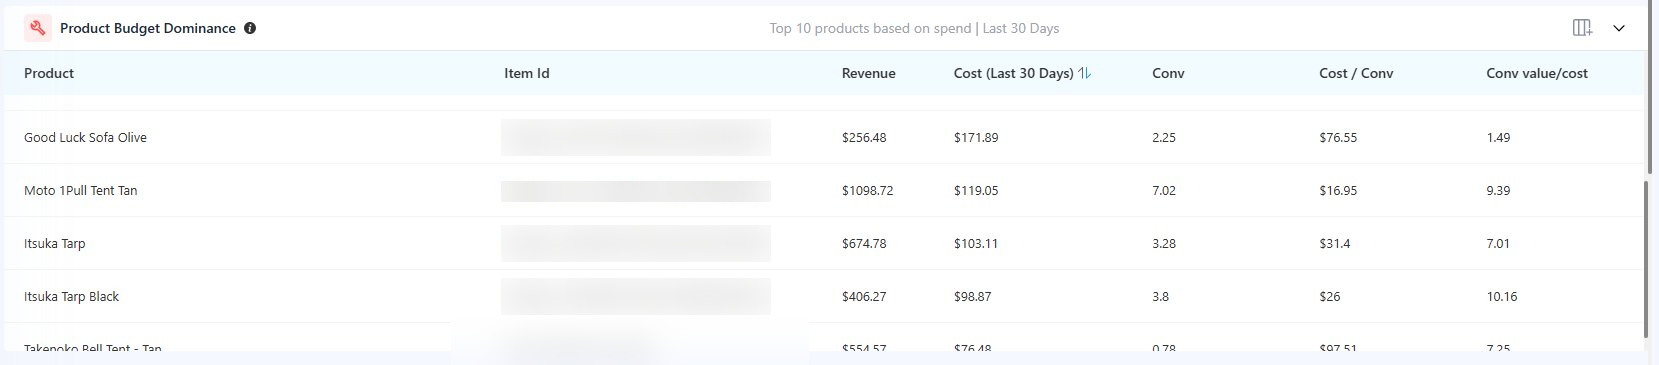Viewport: 1659px width, 365px height.
Task: Click the cost per conversion $26
Action: (x=1330, y=296)
